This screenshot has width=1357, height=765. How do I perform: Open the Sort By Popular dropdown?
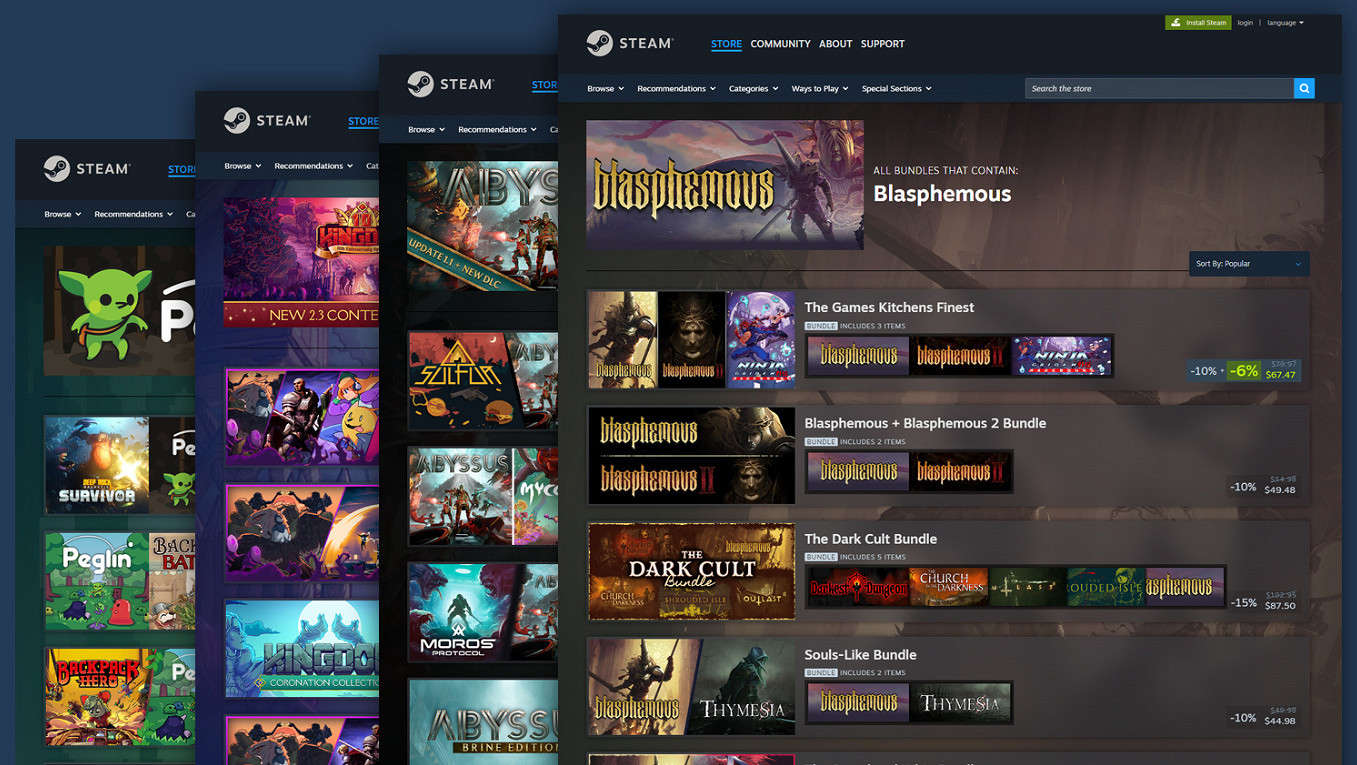tap(1248, 263)
